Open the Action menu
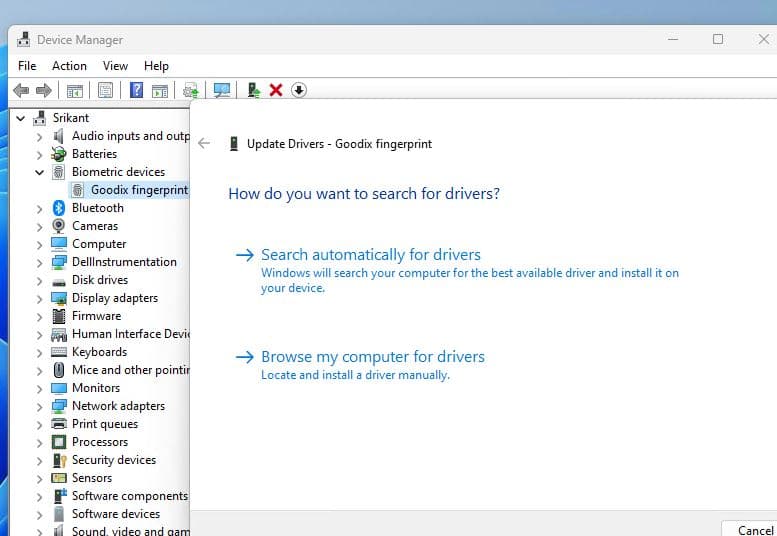 tap(69, 66)
